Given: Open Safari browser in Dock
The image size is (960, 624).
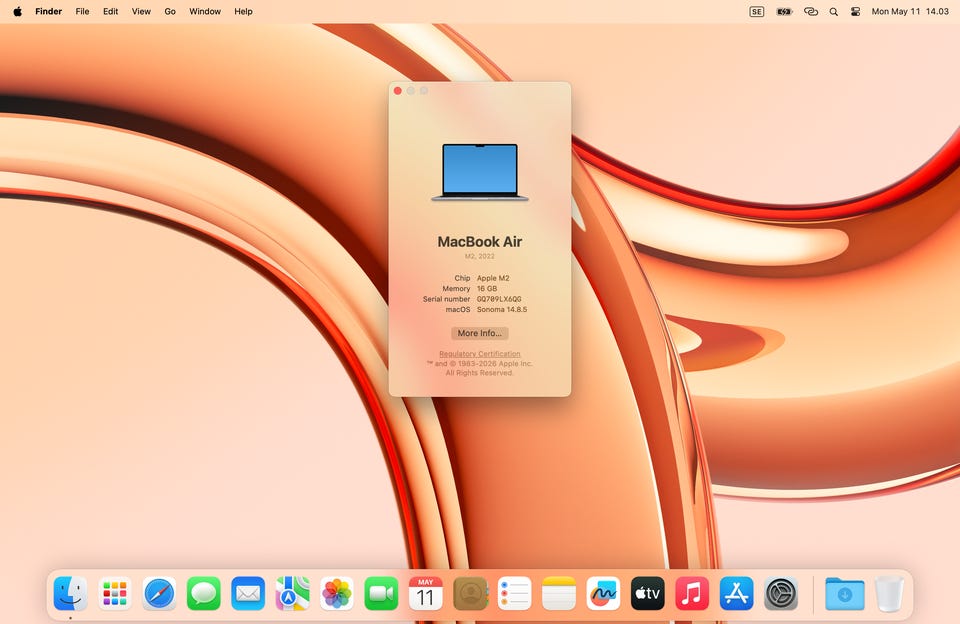Looking at the screenshot, I should point(159,593).
